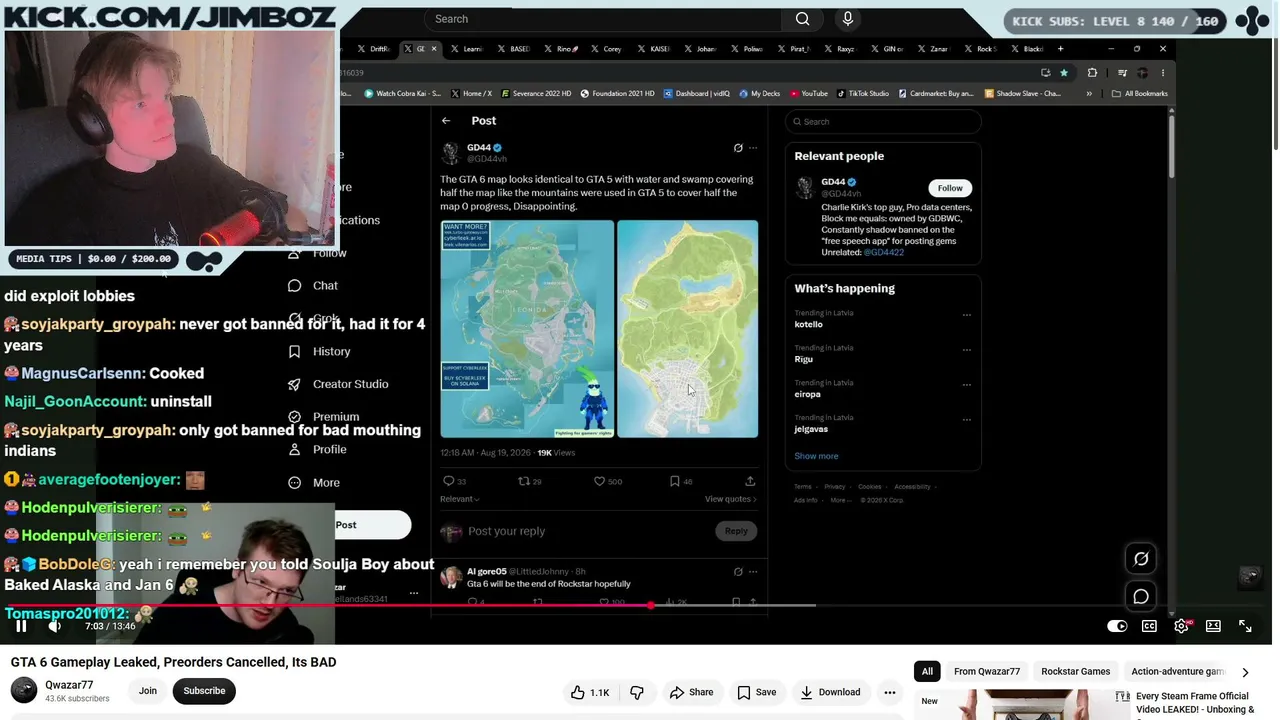Click the Download button
The width and height of the screenshot is (1280, 720).
[830, 692]
